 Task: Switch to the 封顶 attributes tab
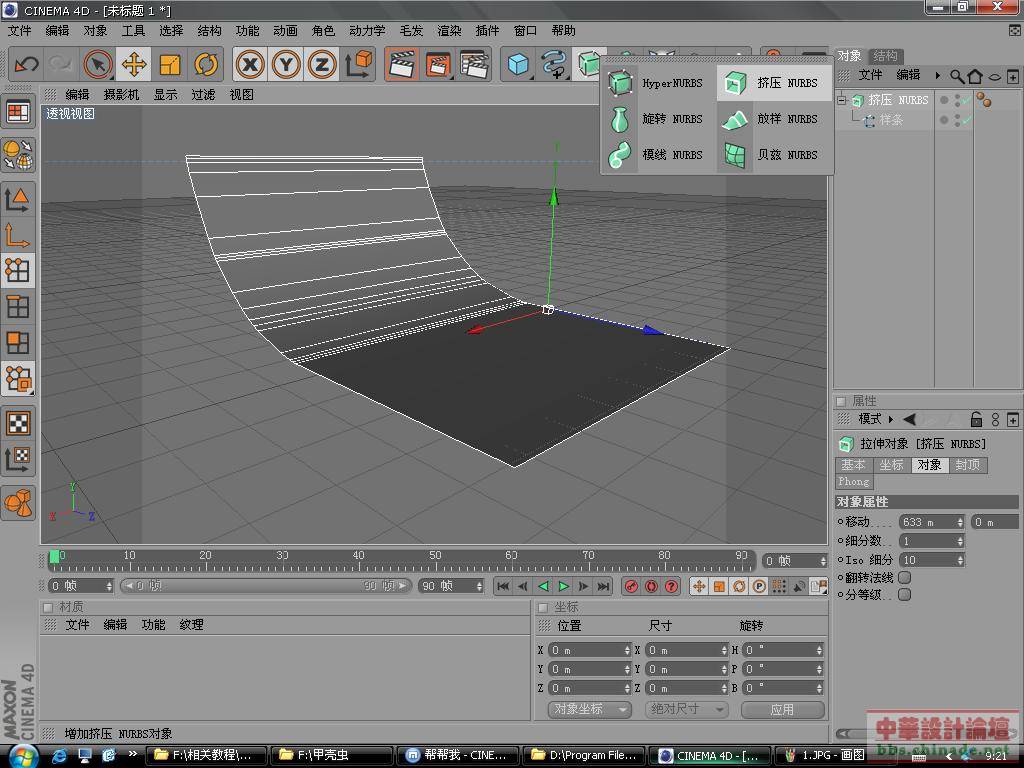[968, 465]
